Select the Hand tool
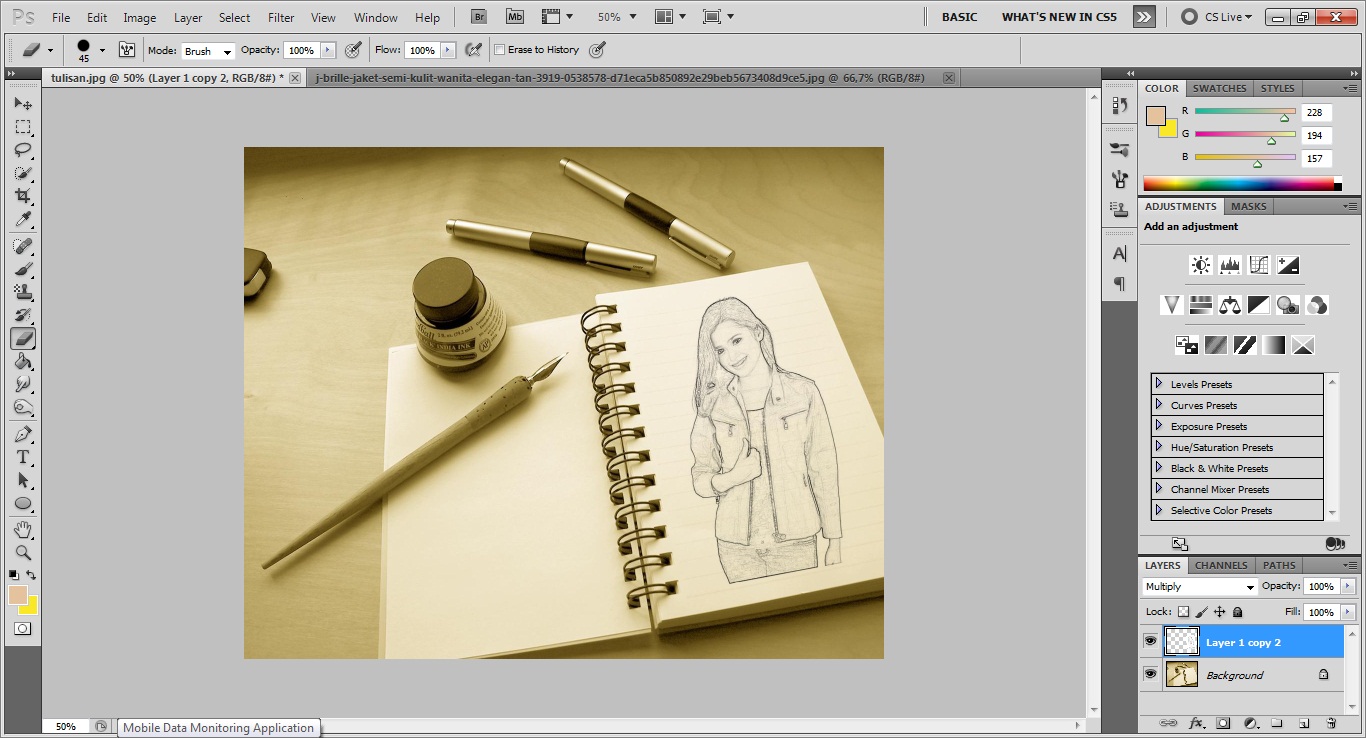 (x=23, y=529)
